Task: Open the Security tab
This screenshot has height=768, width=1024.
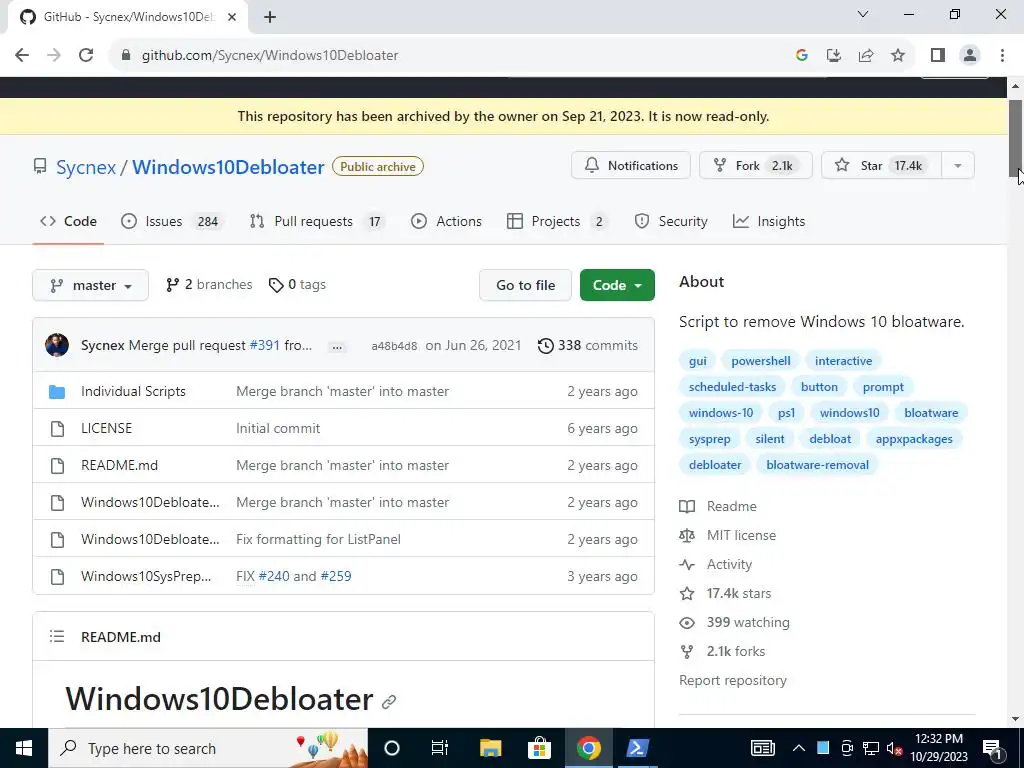Action: pos(671,221)
